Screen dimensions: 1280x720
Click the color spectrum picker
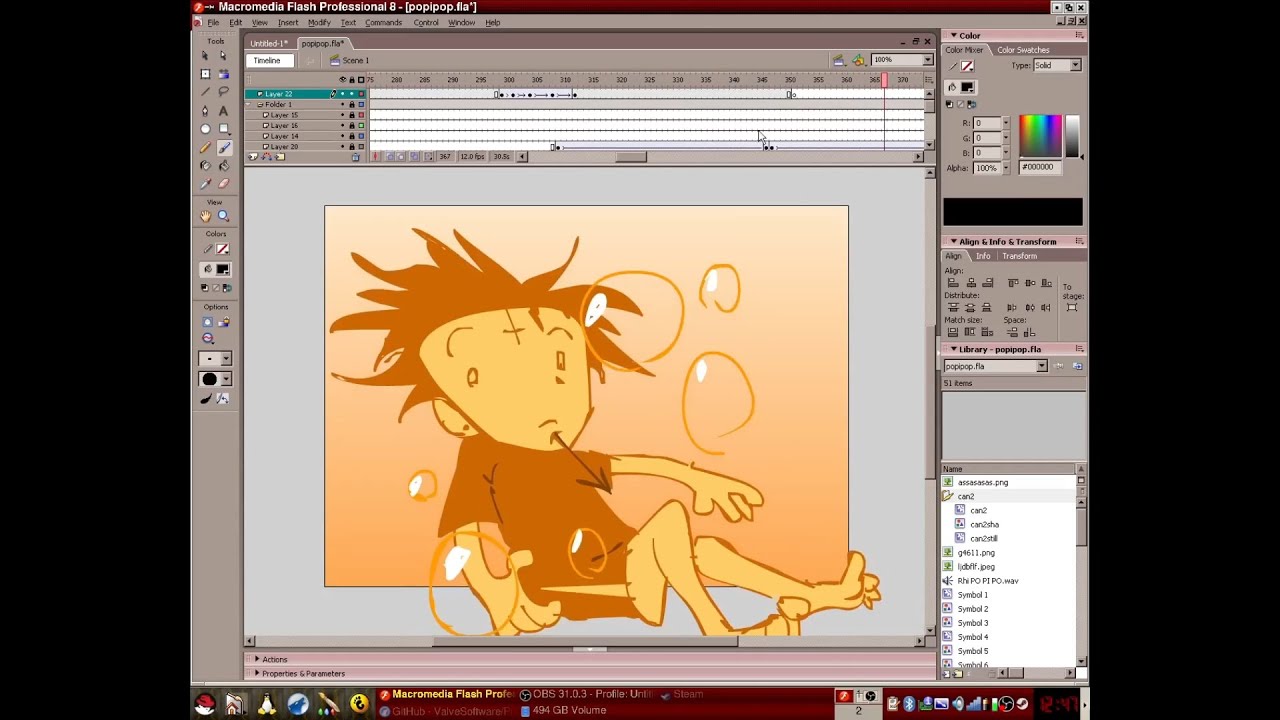[x=1040, y=136]
